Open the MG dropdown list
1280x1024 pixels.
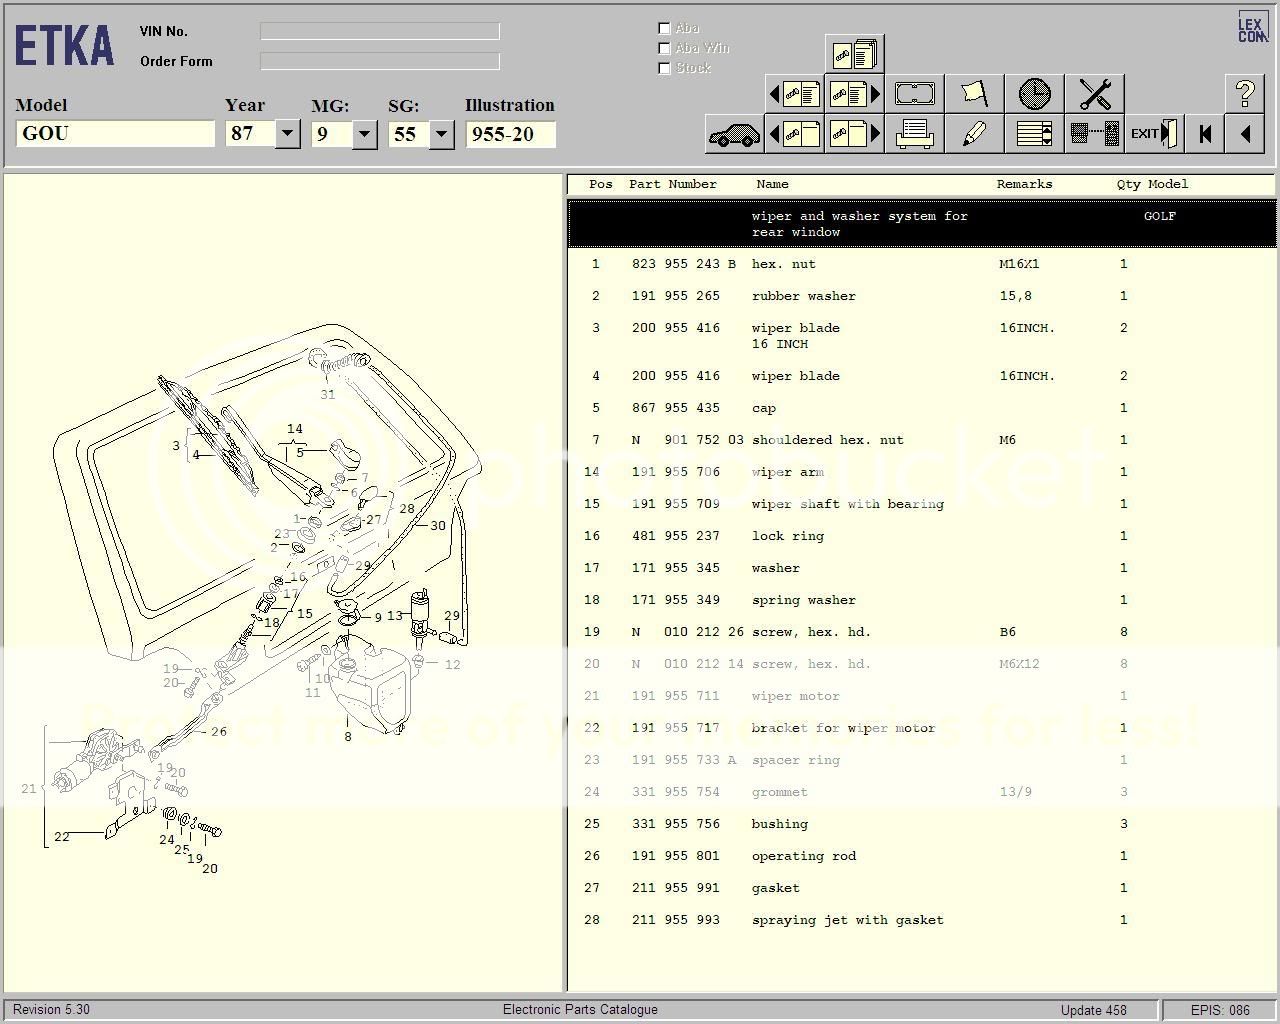[x=364, y=134]
